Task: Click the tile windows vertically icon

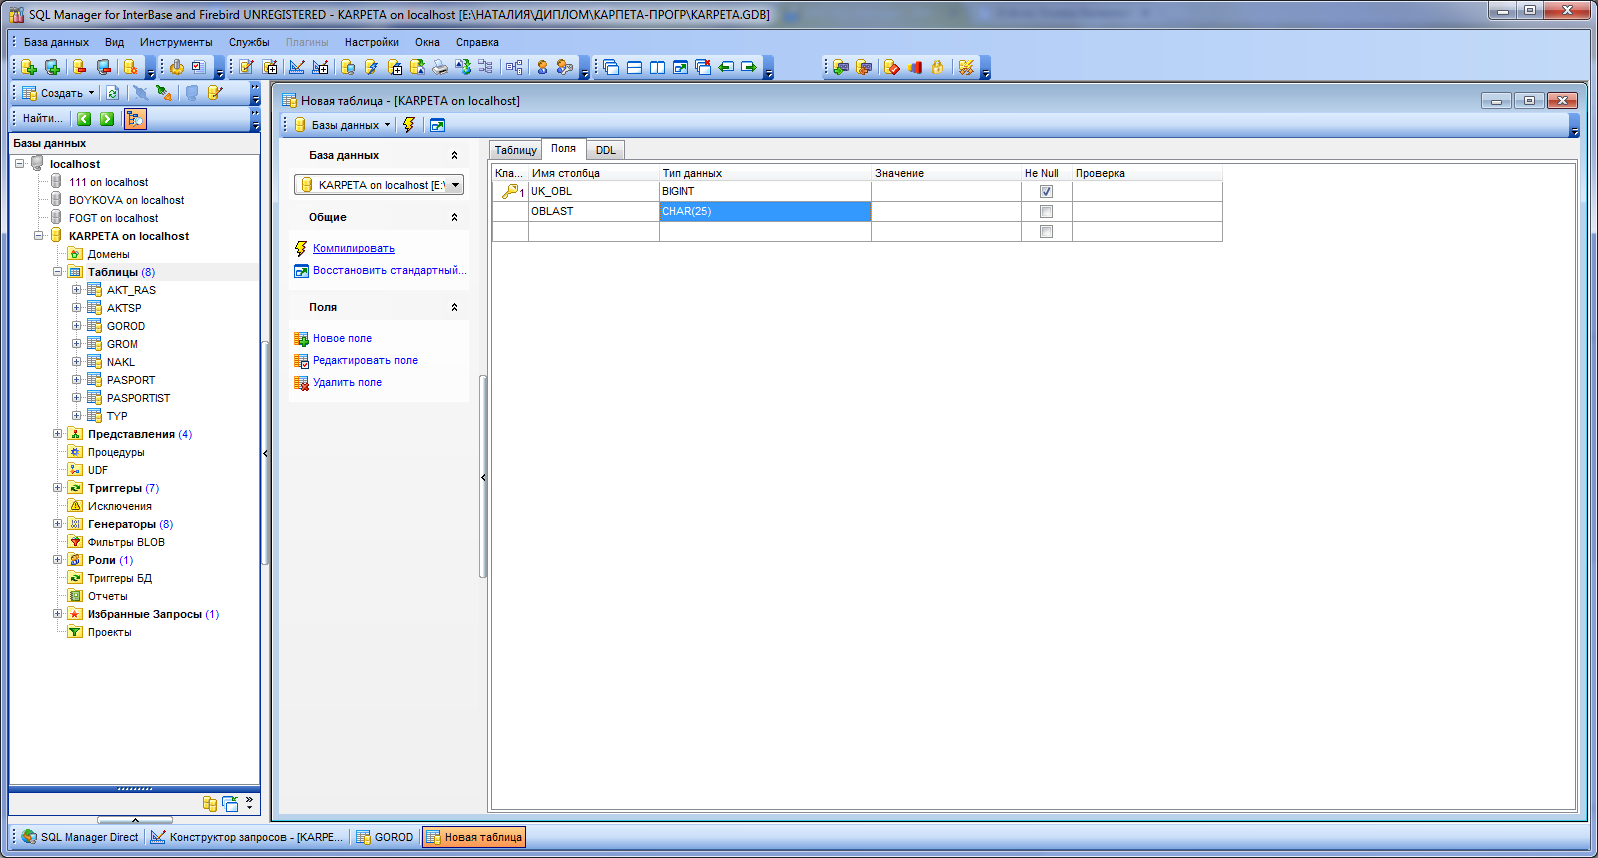Action: pyautogui.click(x=657, y=67)
